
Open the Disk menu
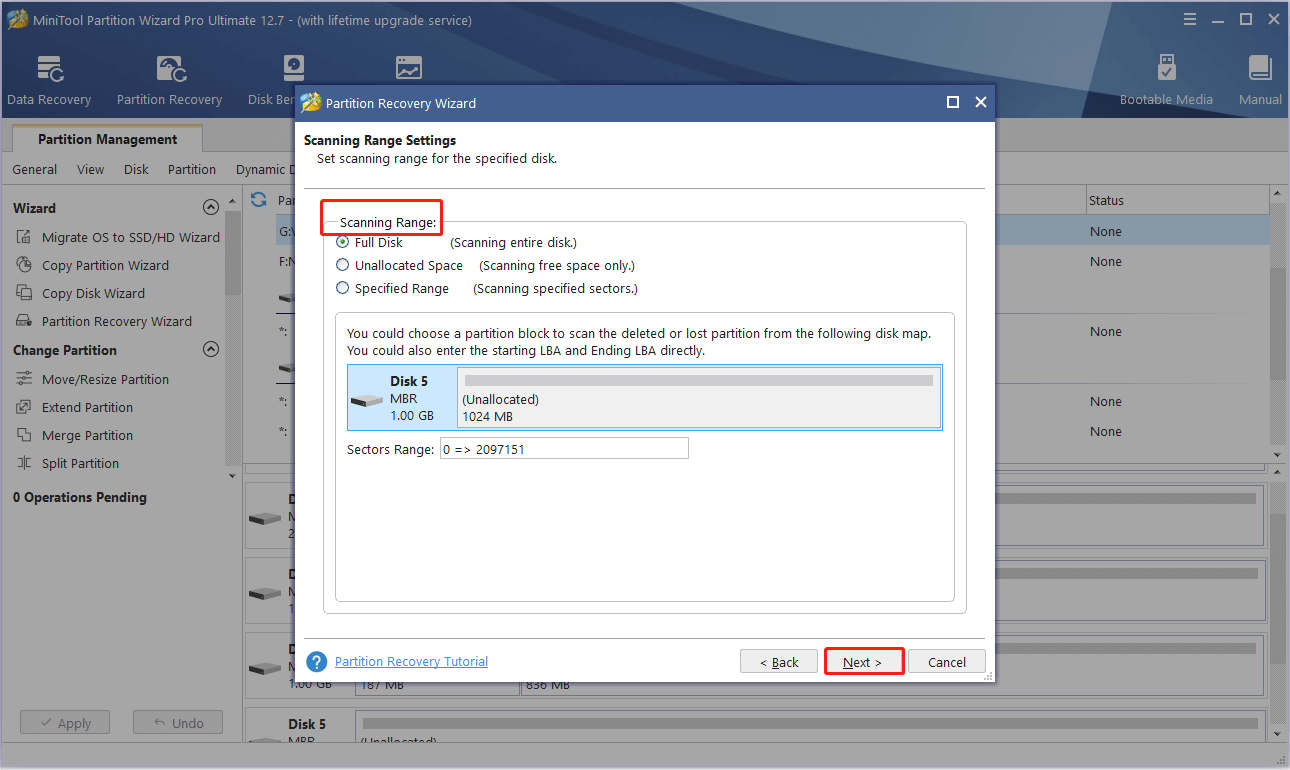(136, 169)
